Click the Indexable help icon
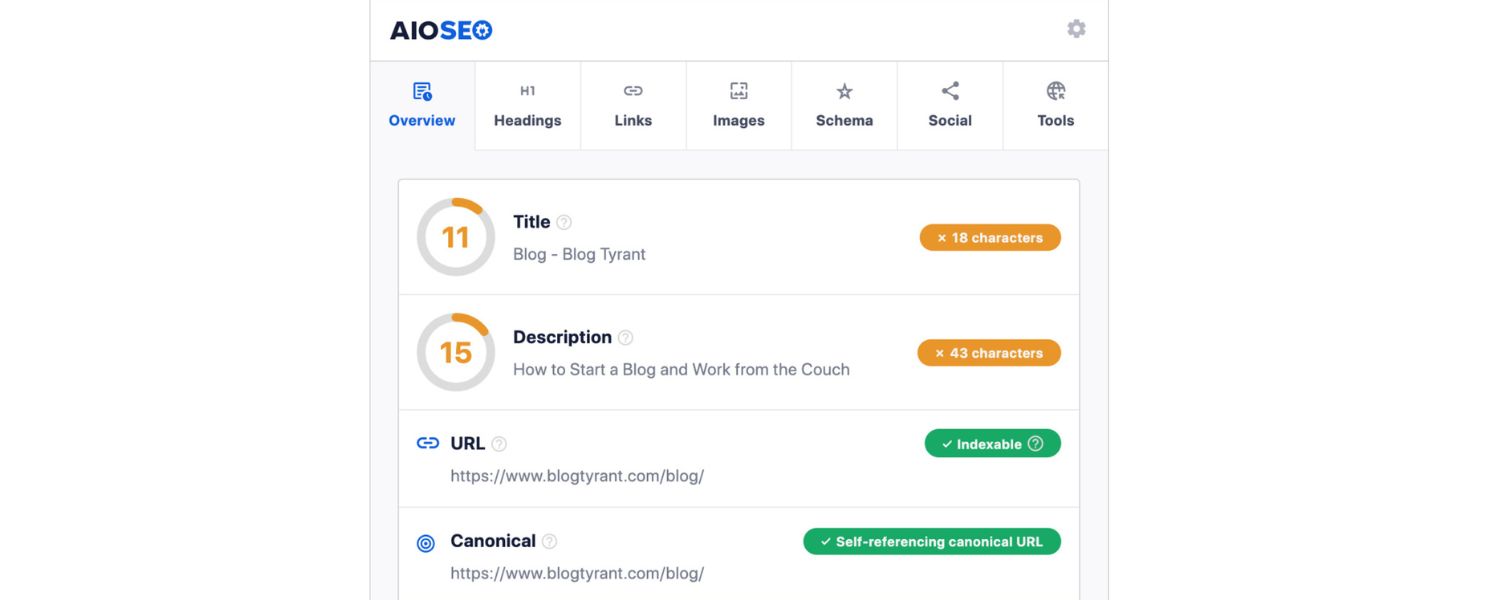The width and height of the screenshot is (1500, 600). pyautogui.click(x=1035, y=443)
